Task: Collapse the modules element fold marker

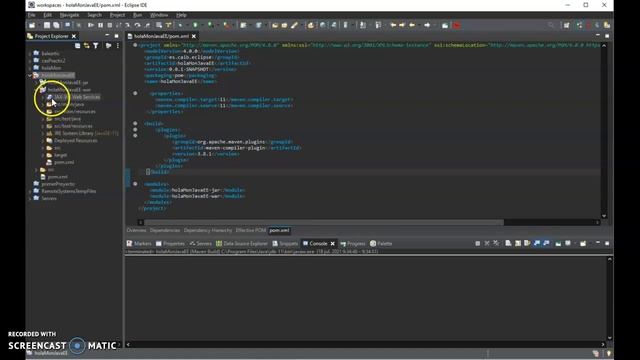Action: [x=135, y=184]
